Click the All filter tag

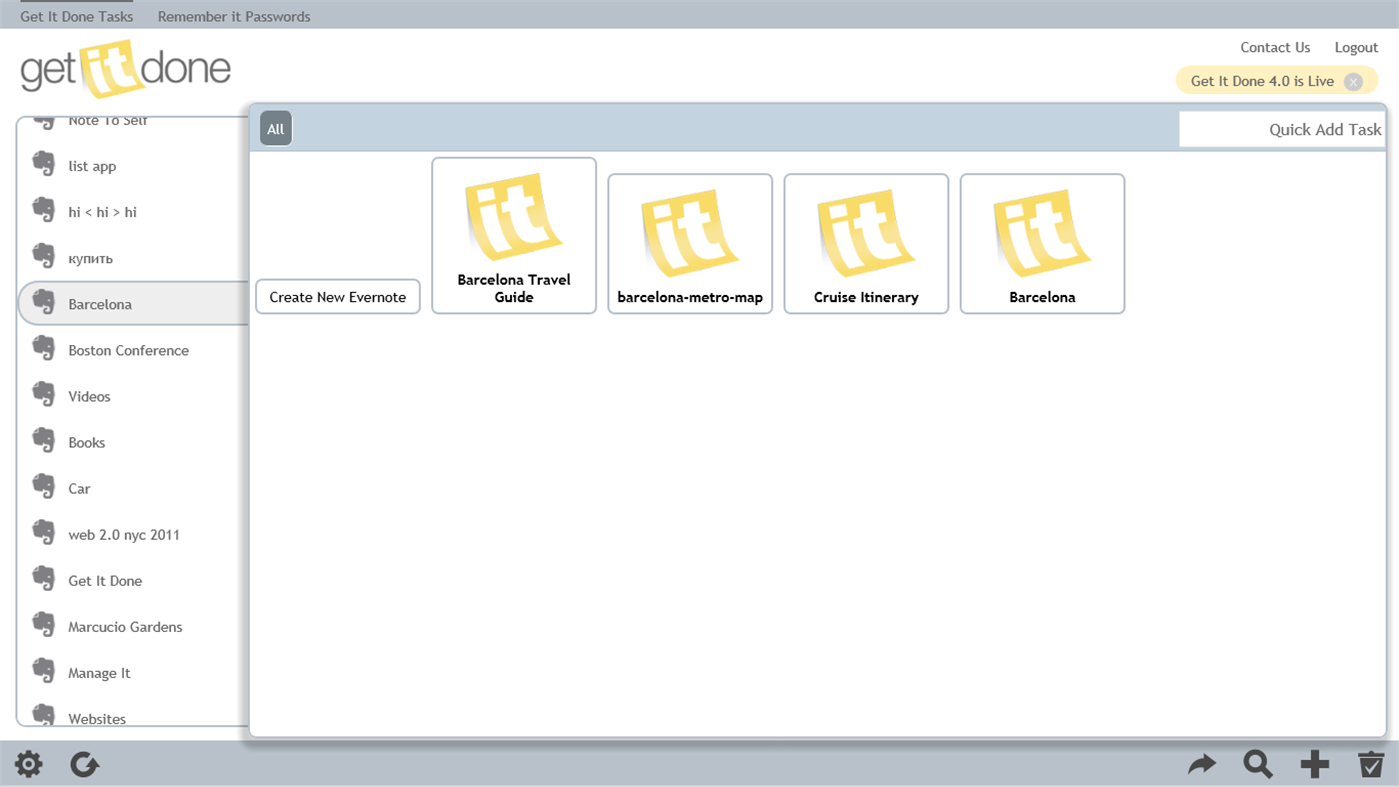click(275, 128)
